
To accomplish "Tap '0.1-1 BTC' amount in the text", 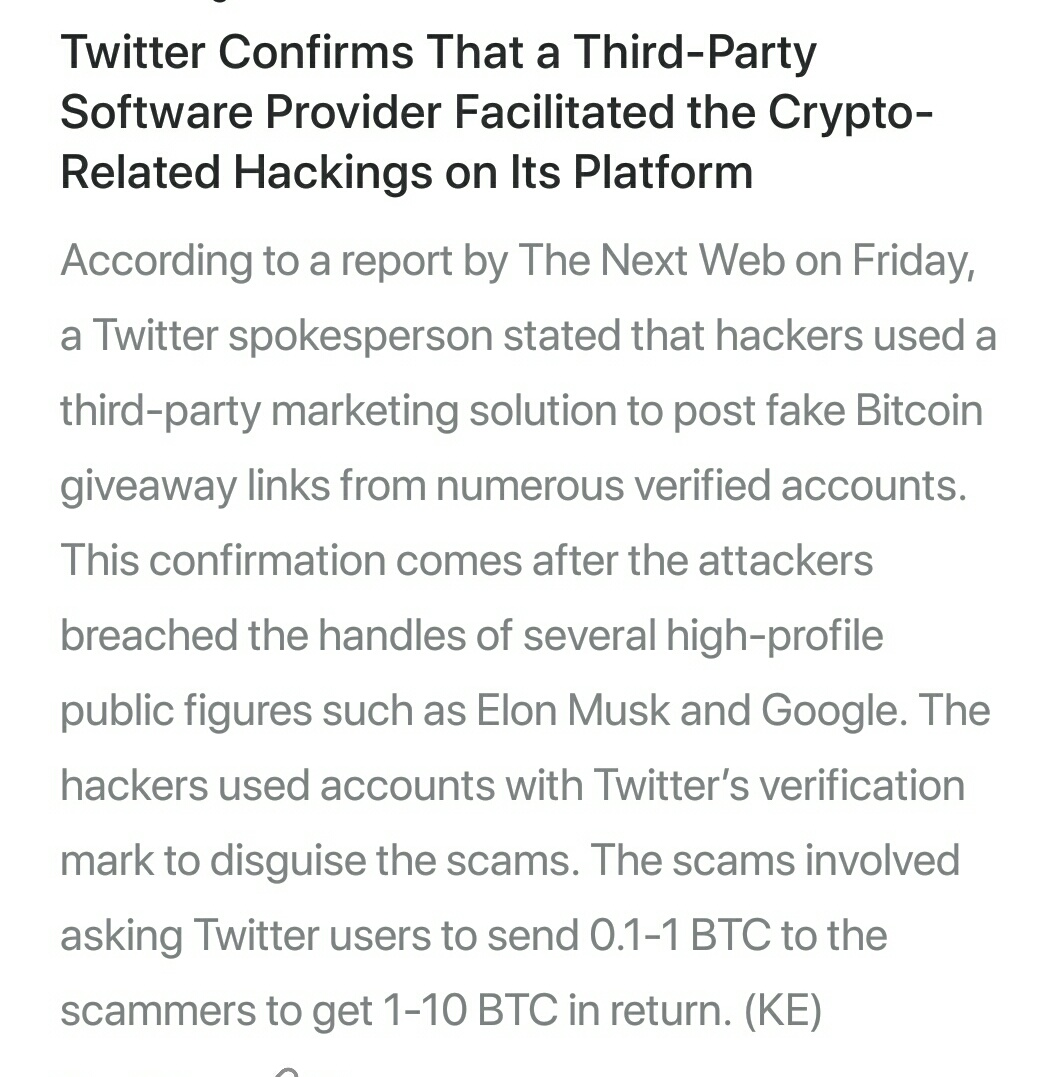I will click(679, 935).
